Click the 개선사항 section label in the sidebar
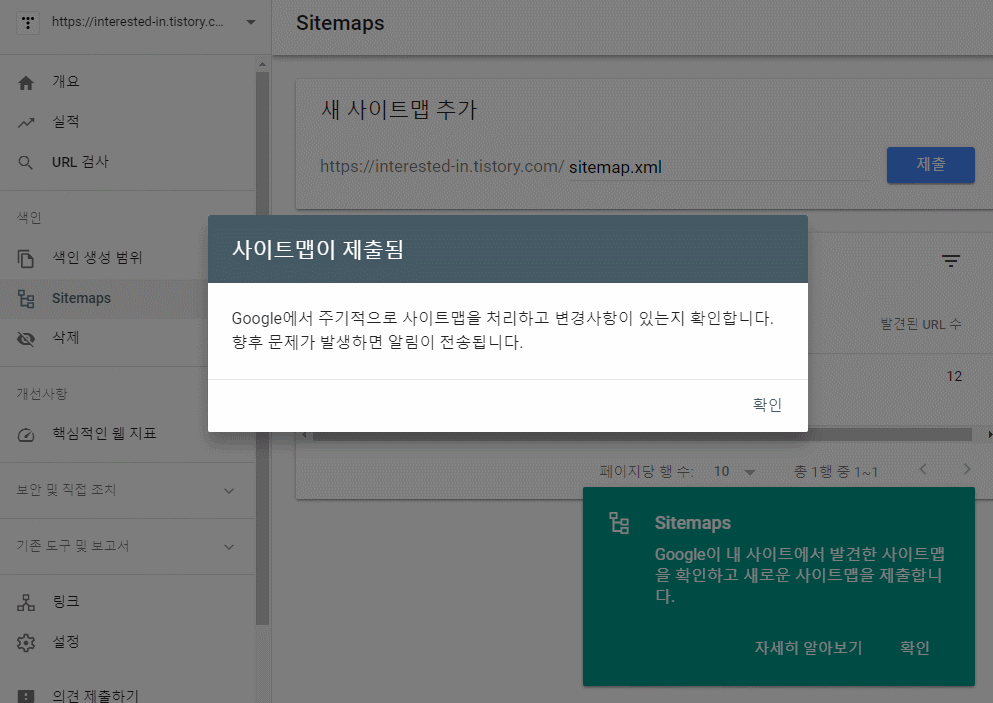This screenshot has width=993, height=703. coord(42,394)
